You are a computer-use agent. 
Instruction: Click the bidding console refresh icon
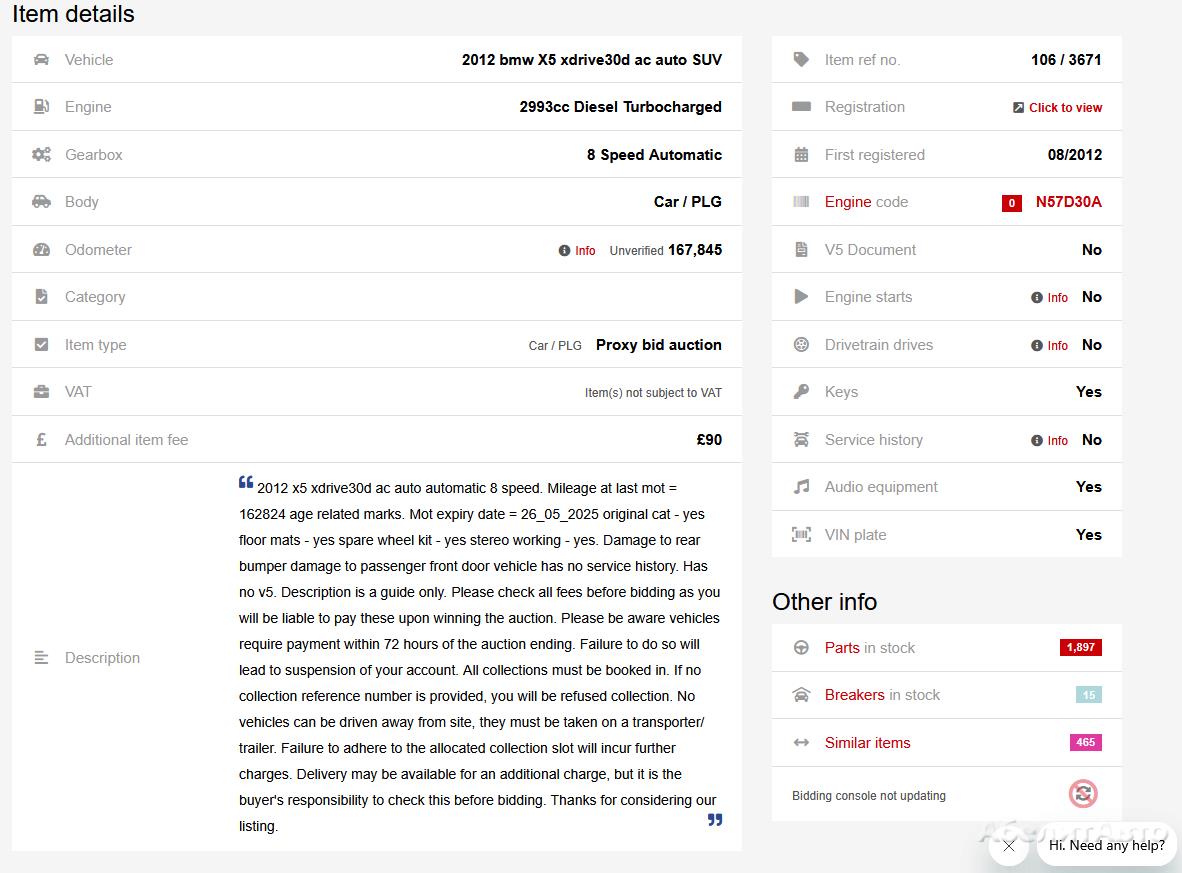click(x=1082, y=795)
